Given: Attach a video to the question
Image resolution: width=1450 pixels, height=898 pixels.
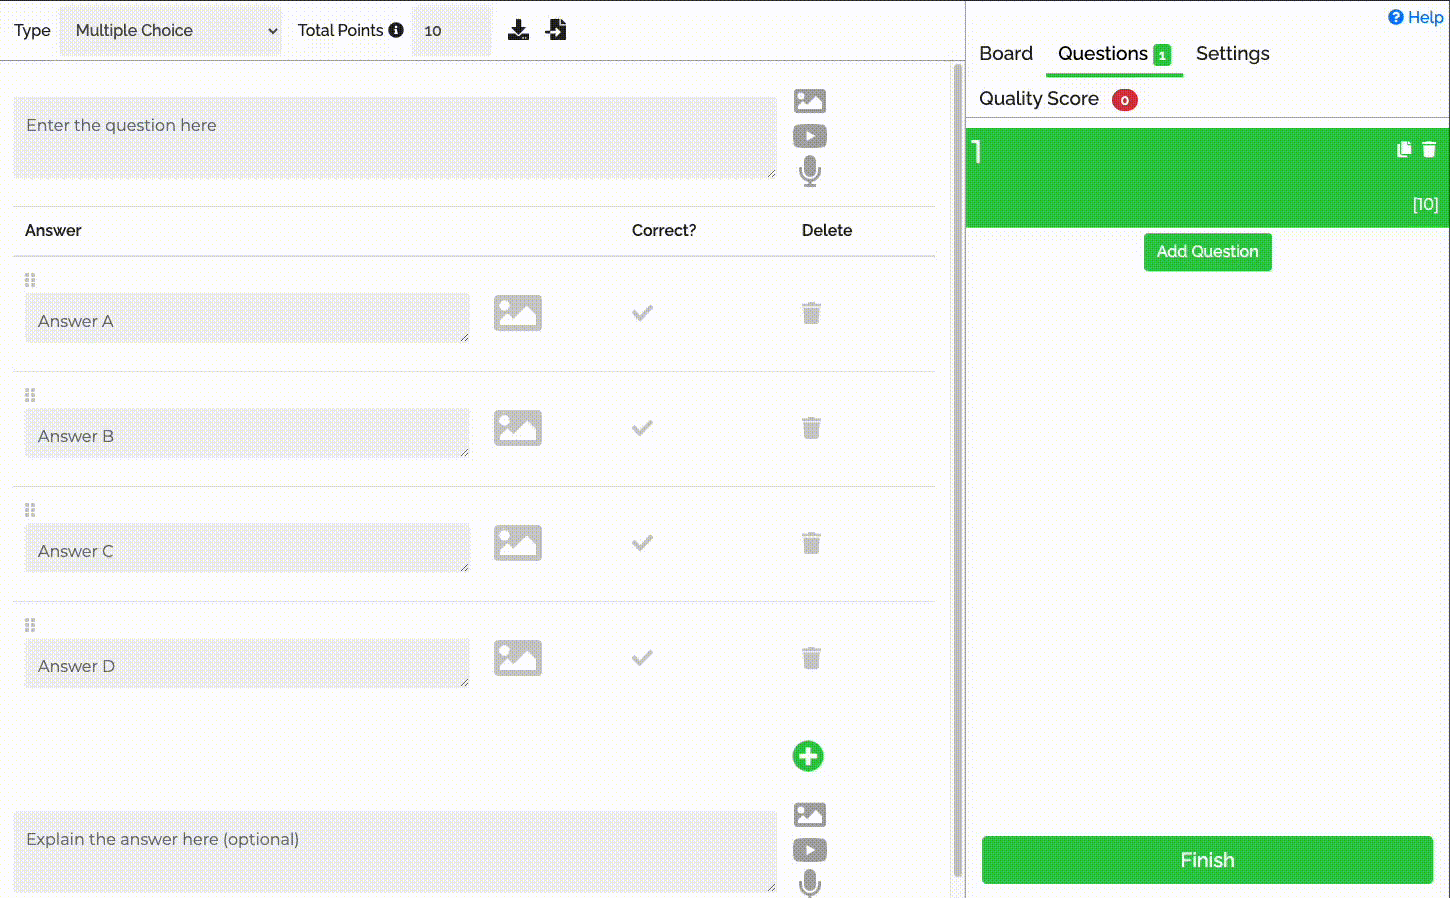Looking at the screenshot, I should point(809,136).
